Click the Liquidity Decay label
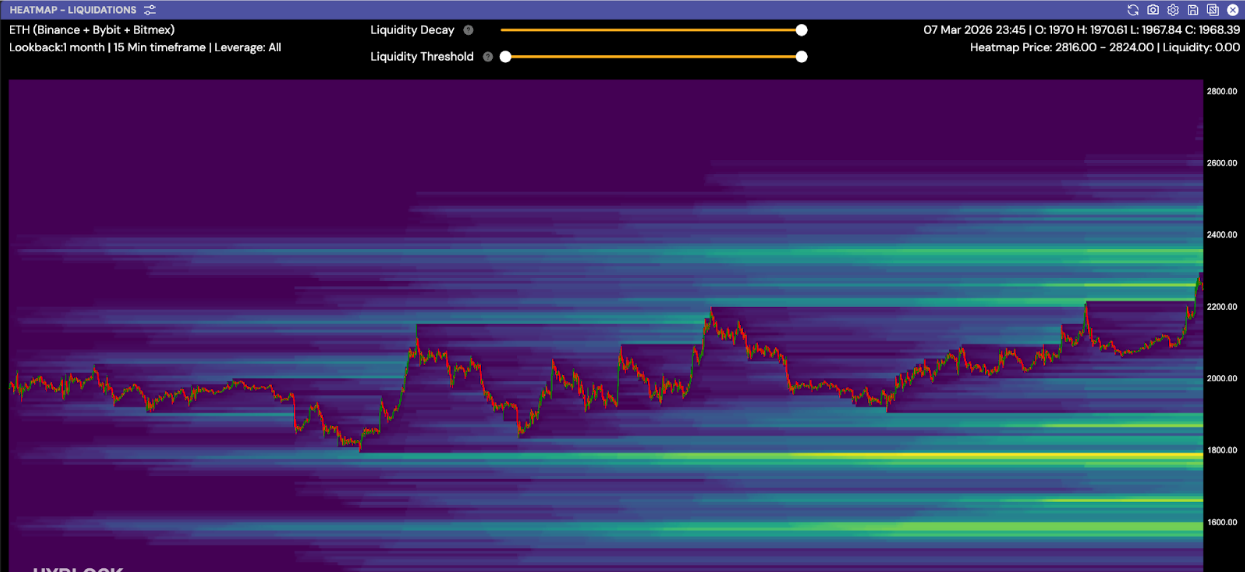1245x572 pixels. 412,30
